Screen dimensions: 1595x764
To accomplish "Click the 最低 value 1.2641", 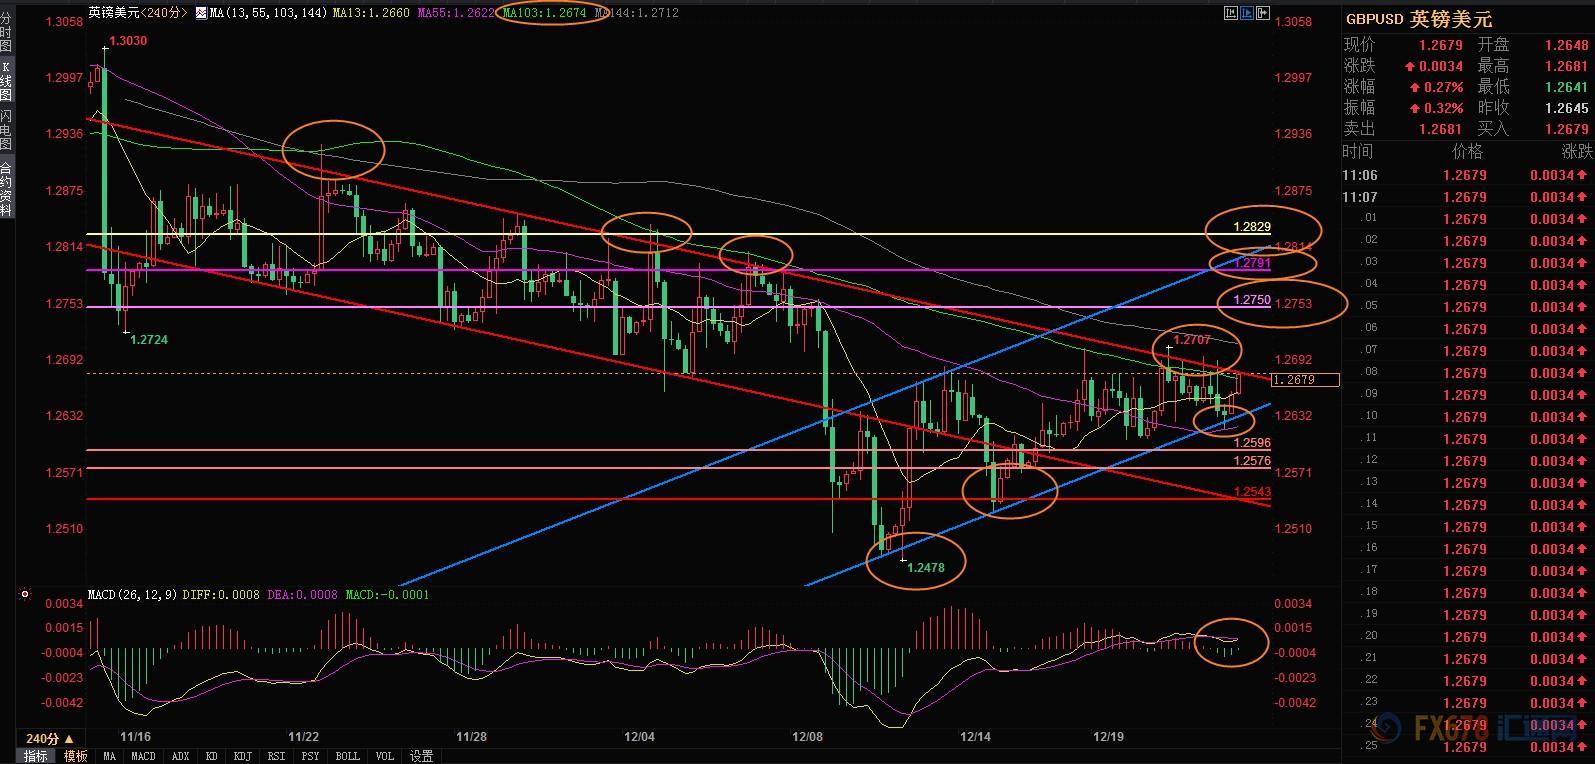I will (1567, 87).
